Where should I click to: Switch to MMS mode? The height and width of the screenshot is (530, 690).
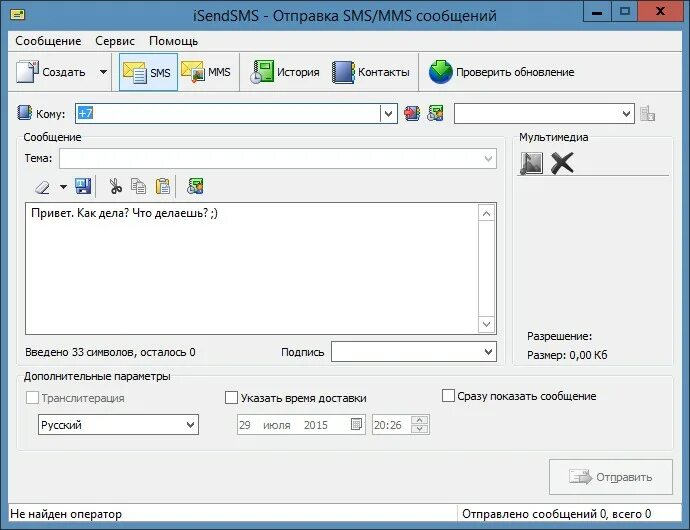(207, 72)
